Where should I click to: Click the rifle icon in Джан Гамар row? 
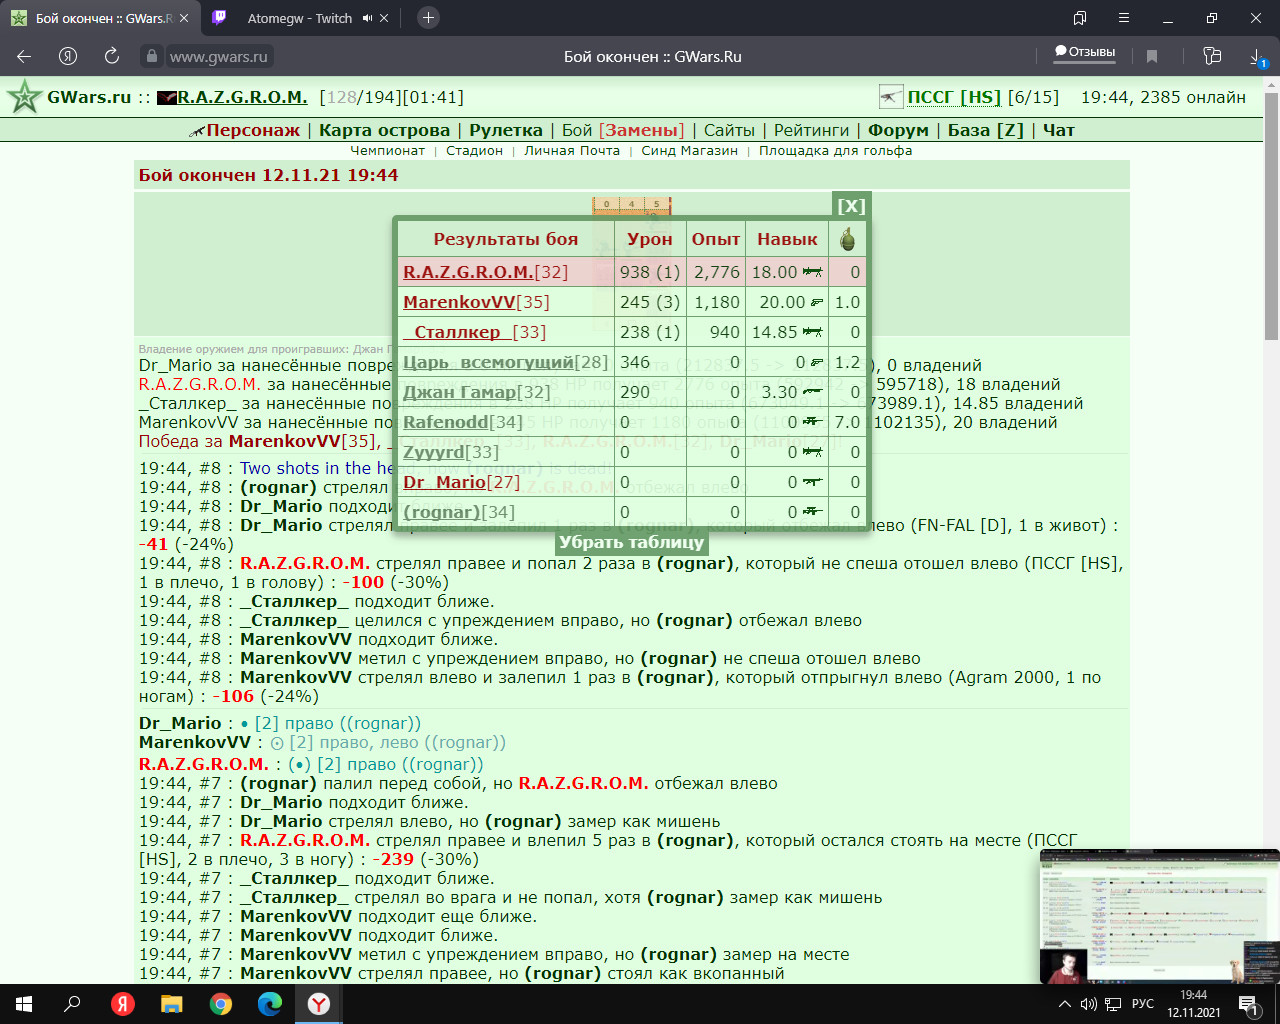[x=812, y=392]
